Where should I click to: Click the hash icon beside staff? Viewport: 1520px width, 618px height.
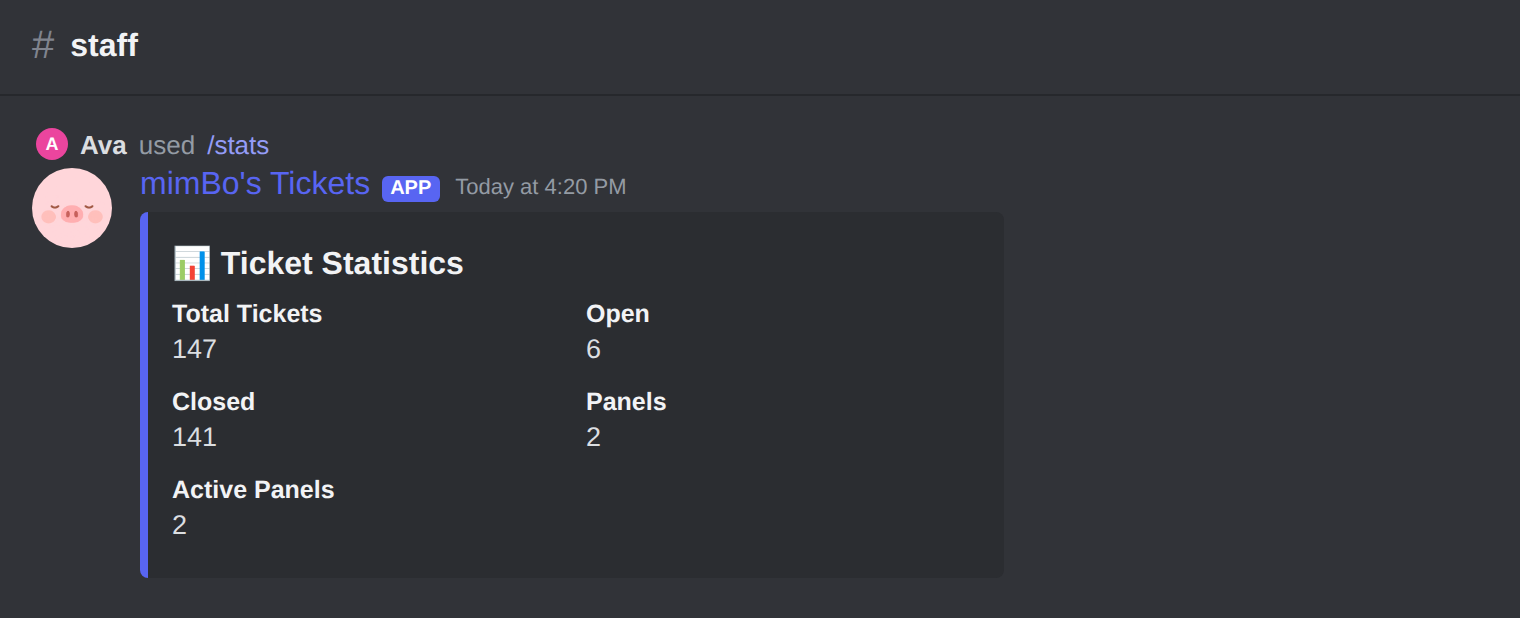coord(43,45)
